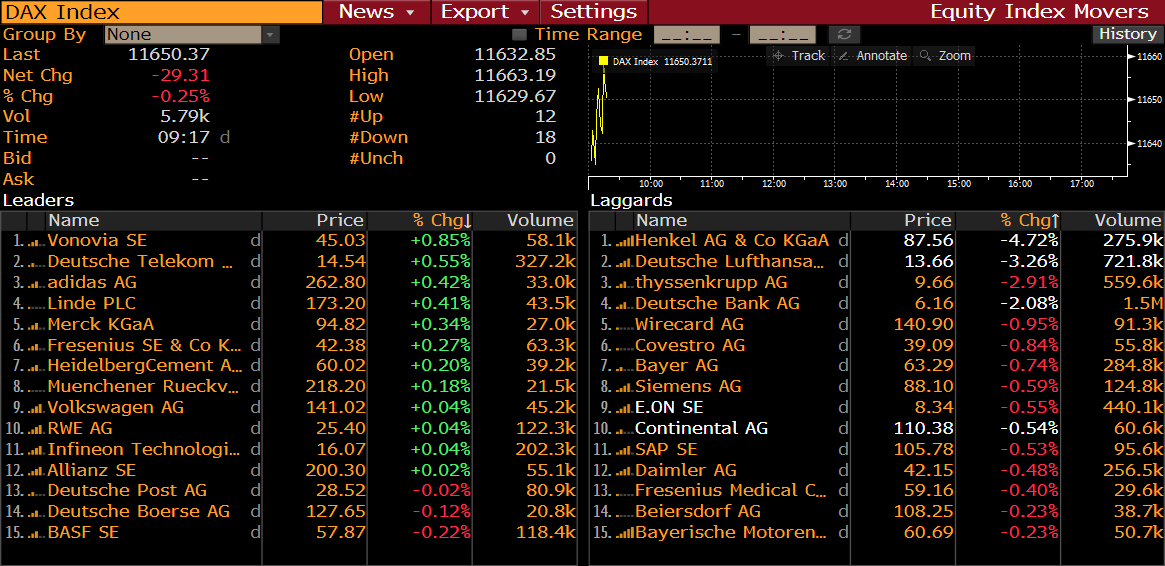The height and width of the screenshot is (566, 1165).
Task: Select Linde PLC in Leaders
Action: 91,304
